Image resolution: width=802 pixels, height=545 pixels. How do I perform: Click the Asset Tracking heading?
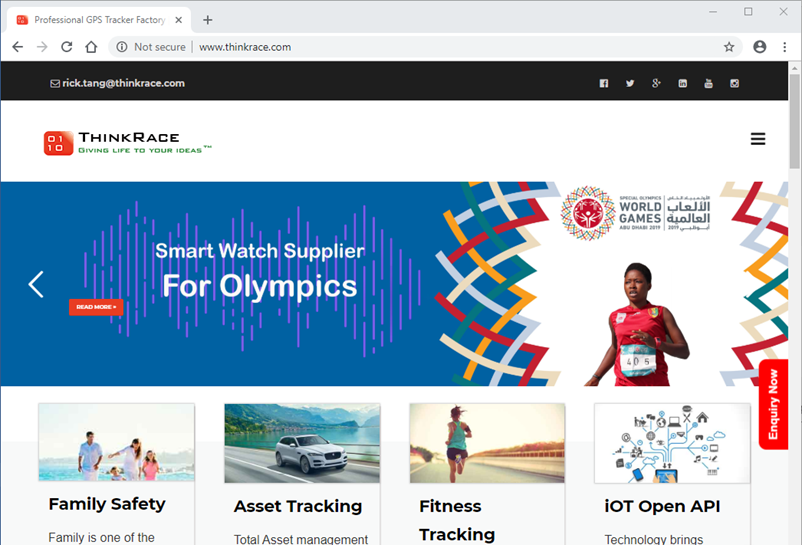pos(298,506)
